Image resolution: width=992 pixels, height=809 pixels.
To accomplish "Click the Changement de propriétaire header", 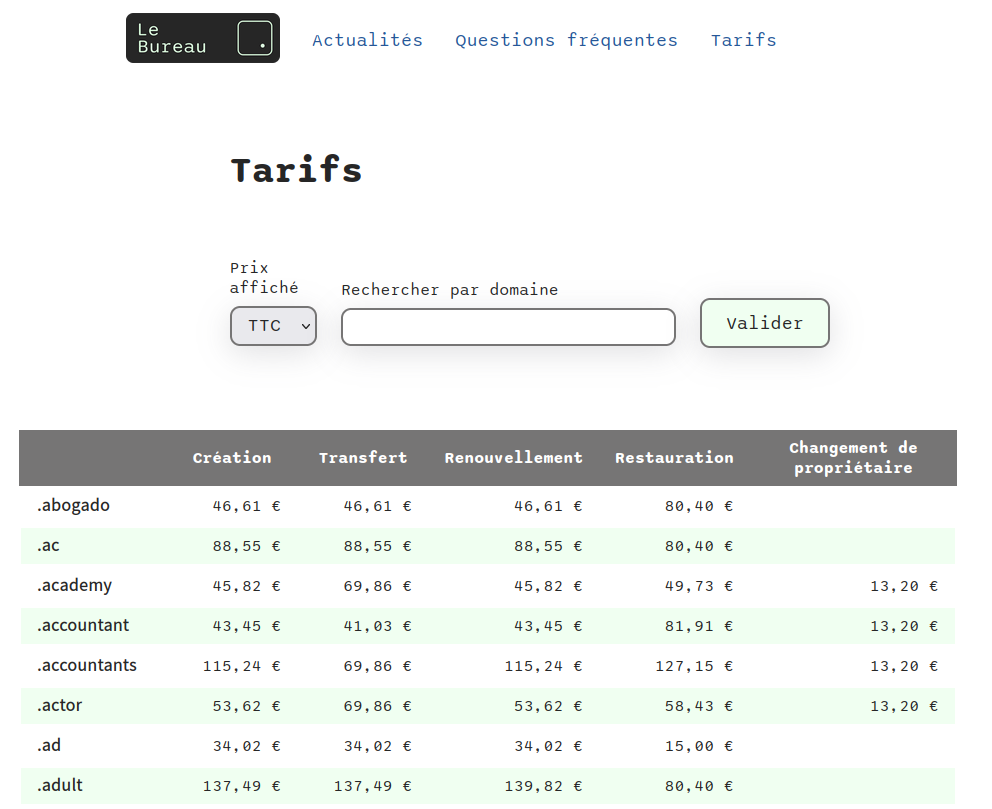I will pyautogui.click(x=853, y=457).
